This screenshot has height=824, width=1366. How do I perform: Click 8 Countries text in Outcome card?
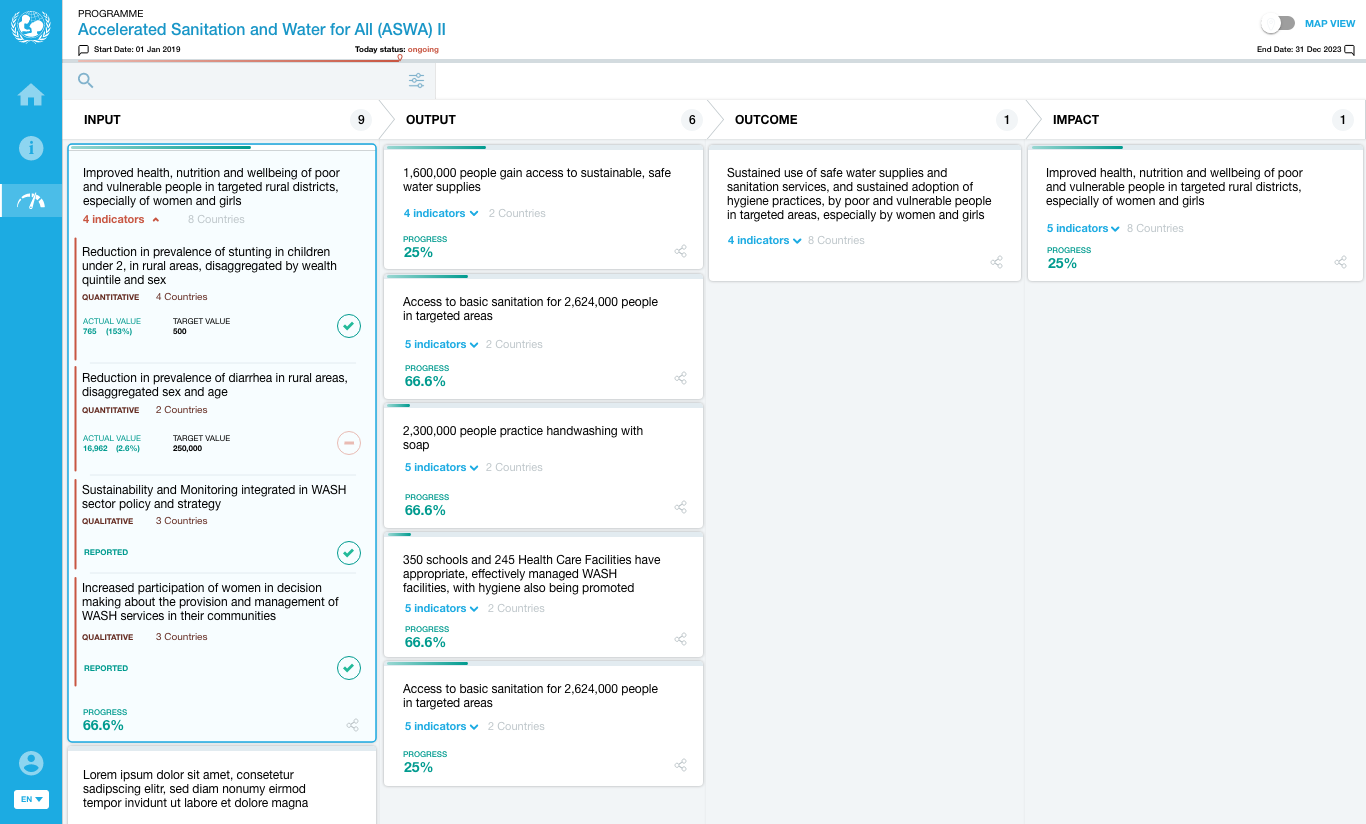pos(836,240)
